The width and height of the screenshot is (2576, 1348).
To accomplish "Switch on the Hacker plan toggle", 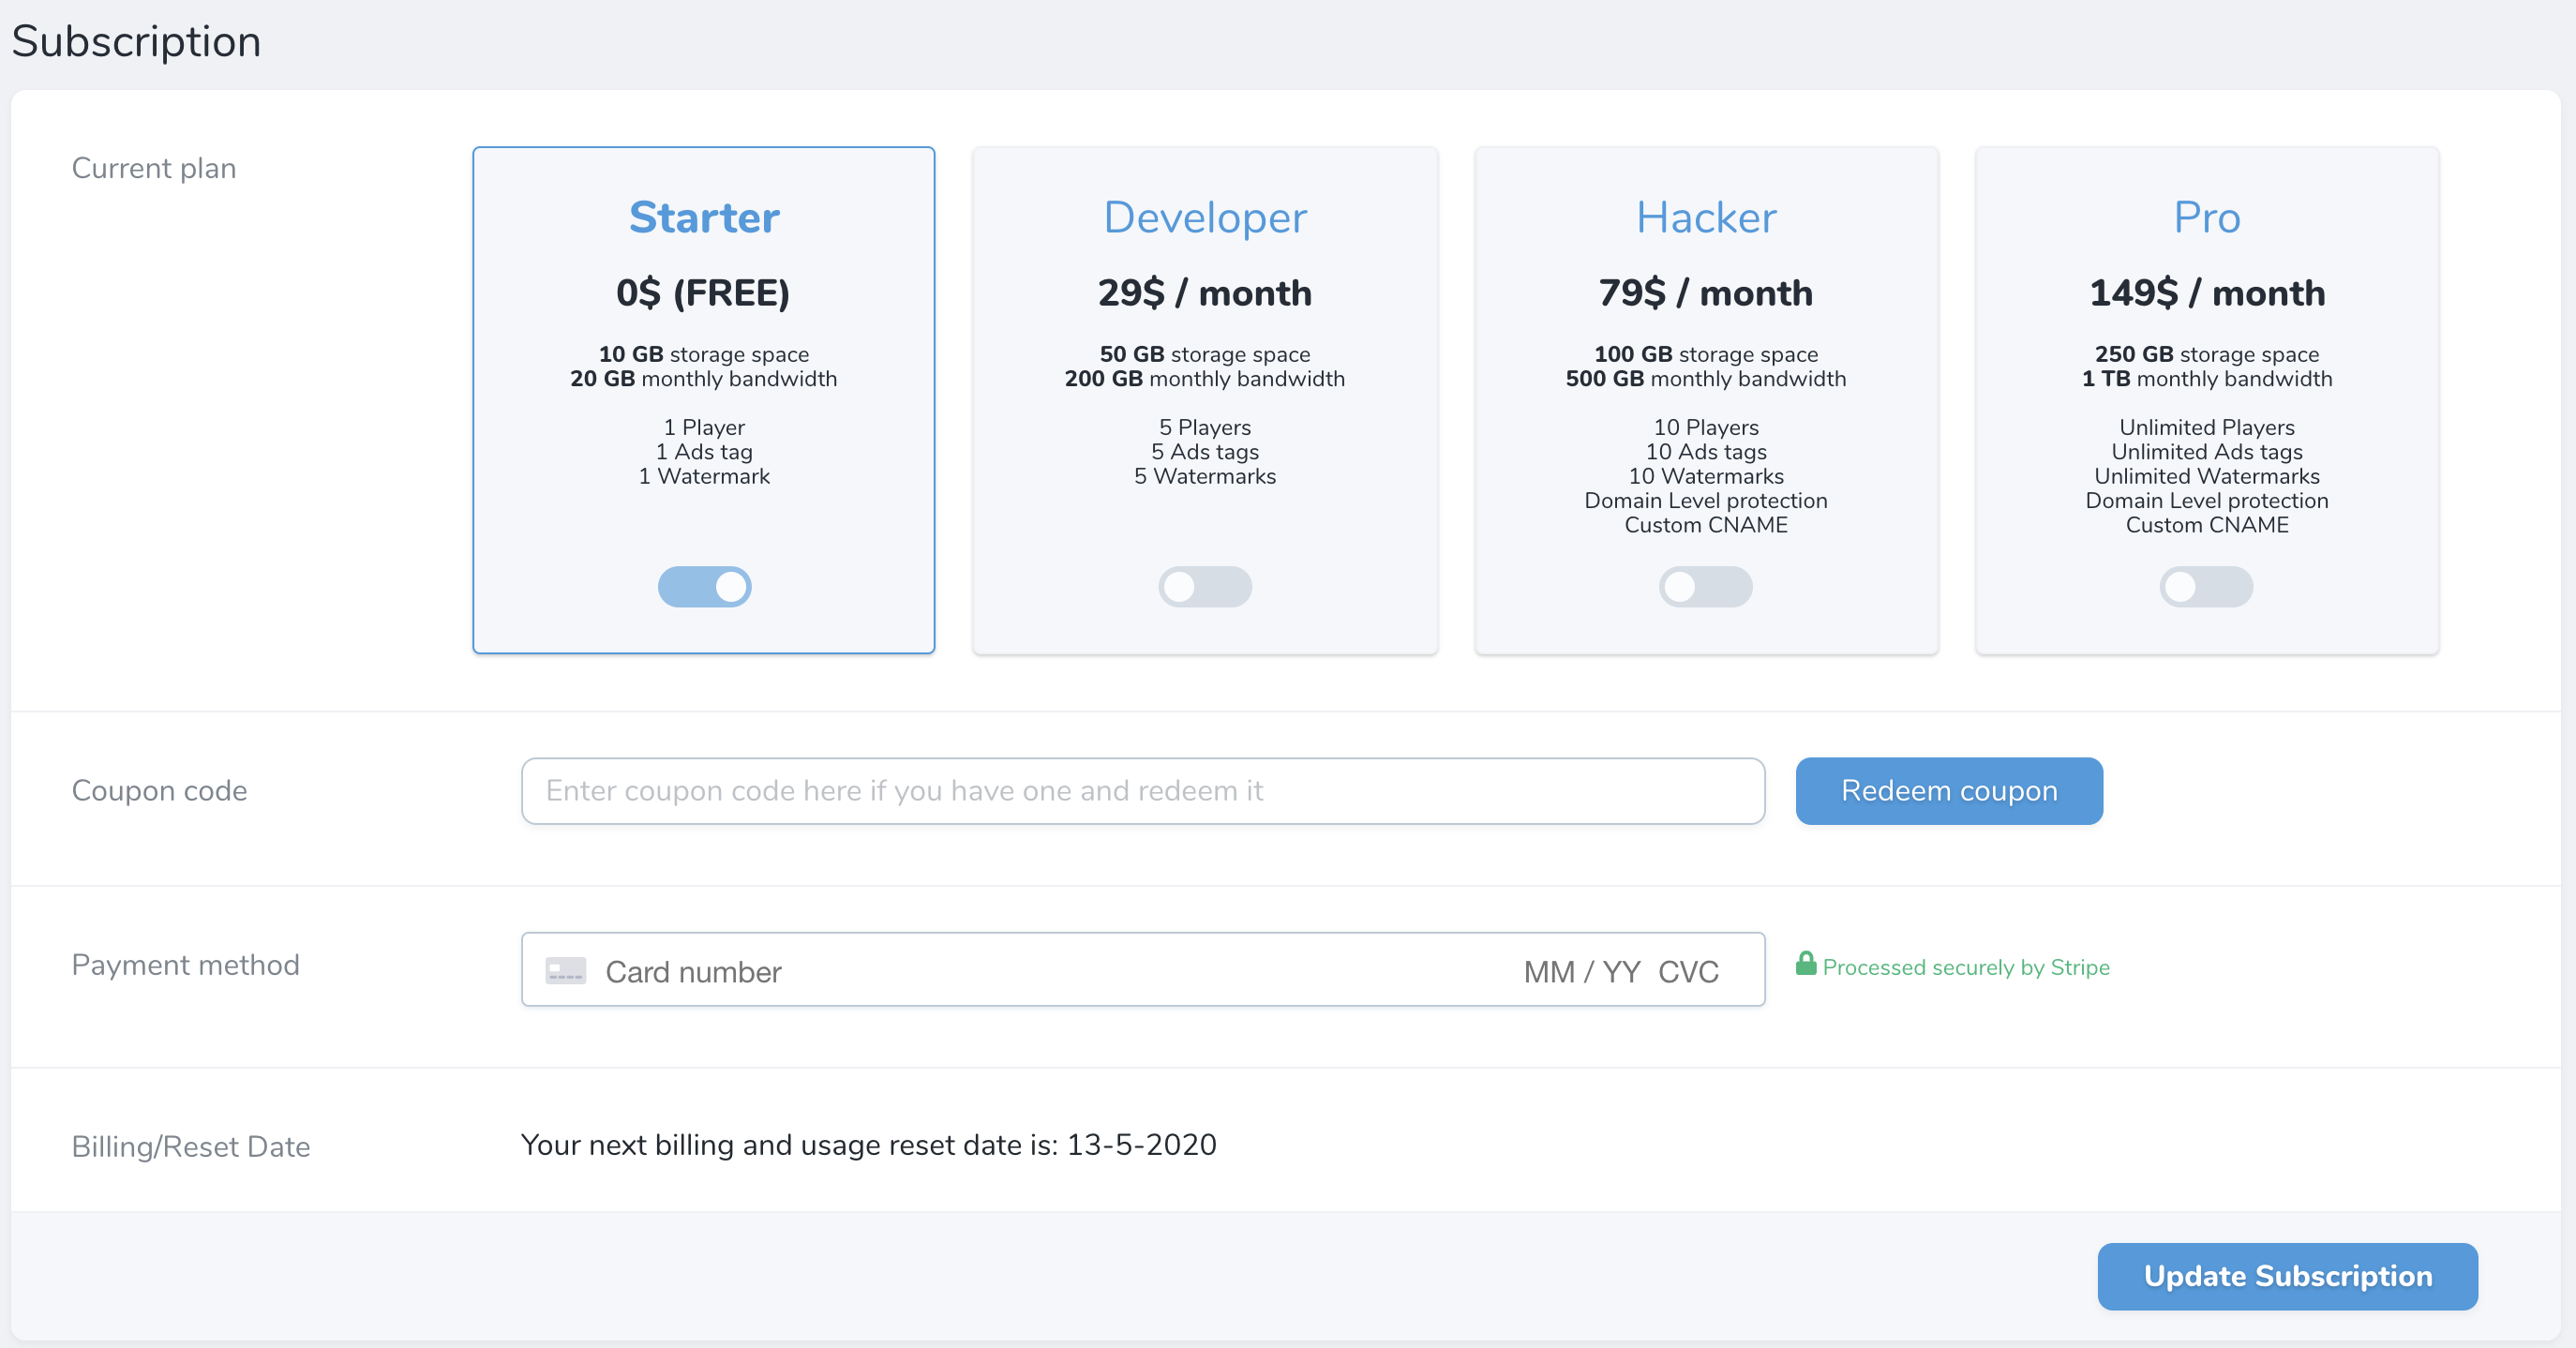I will pyautogui.click(x=1706, y=587).
